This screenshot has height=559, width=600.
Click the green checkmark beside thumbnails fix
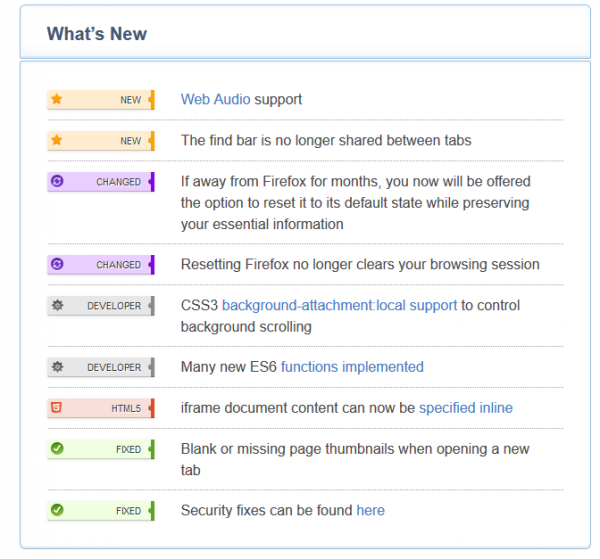(x=57, y=449)
